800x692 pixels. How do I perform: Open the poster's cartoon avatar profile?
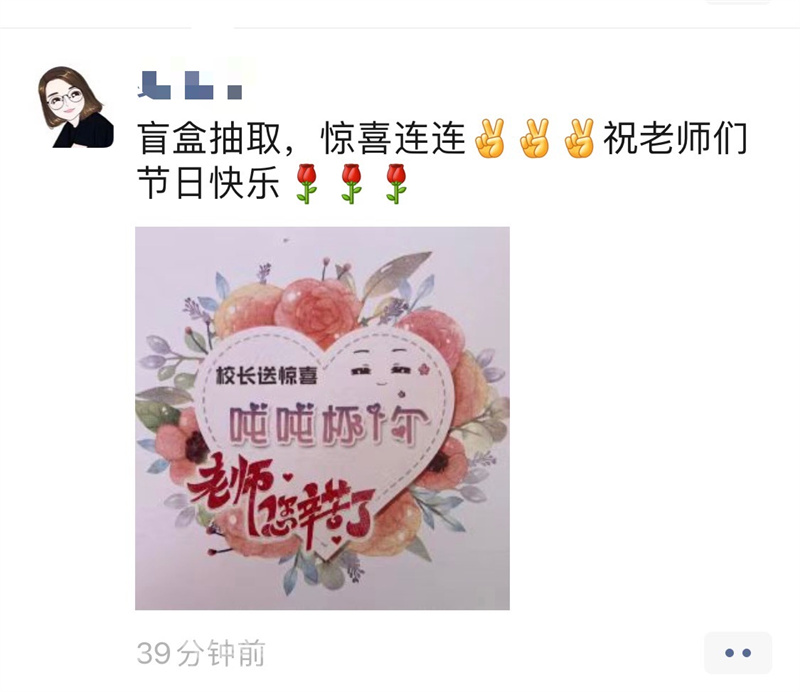[x=76, y=107]
